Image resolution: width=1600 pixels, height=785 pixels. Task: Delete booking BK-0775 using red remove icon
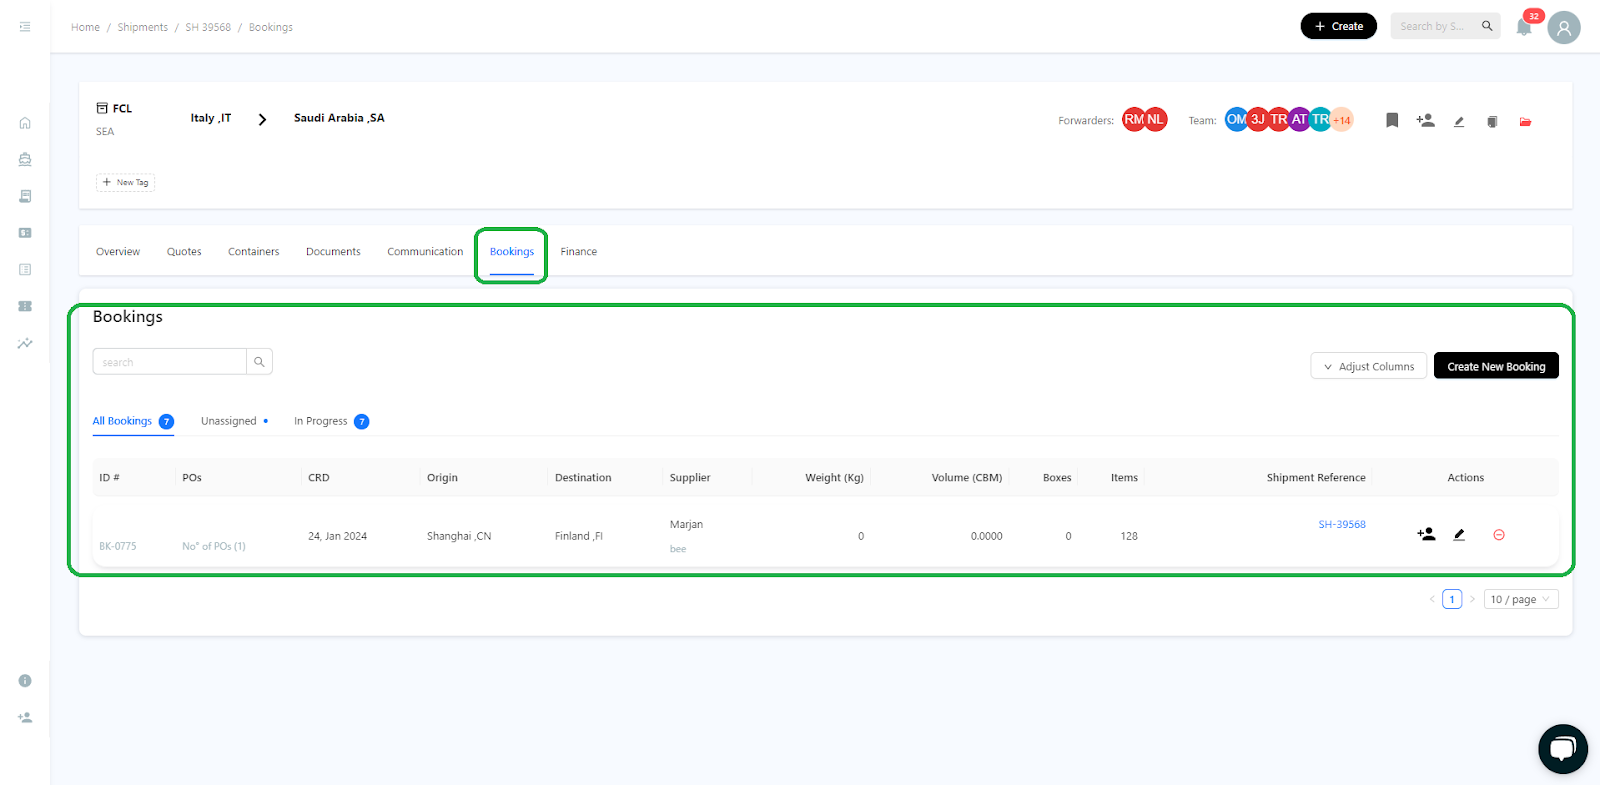pos(1498,535)
